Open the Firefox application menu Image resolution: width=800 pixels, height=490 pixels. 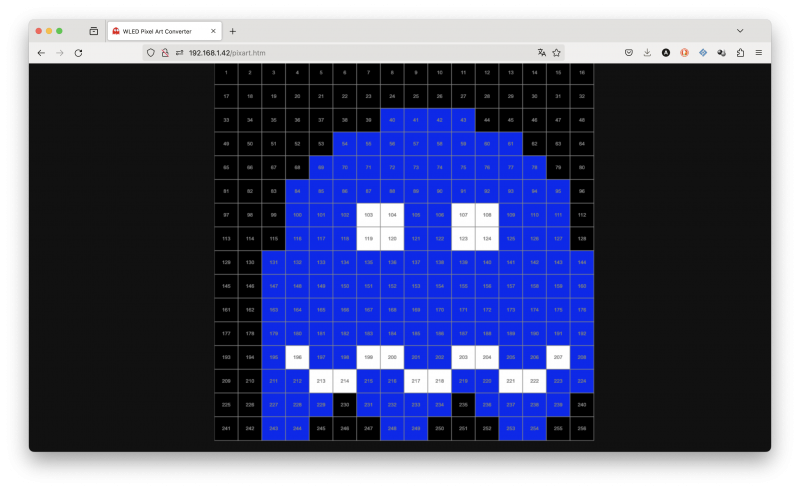[759, 53]
